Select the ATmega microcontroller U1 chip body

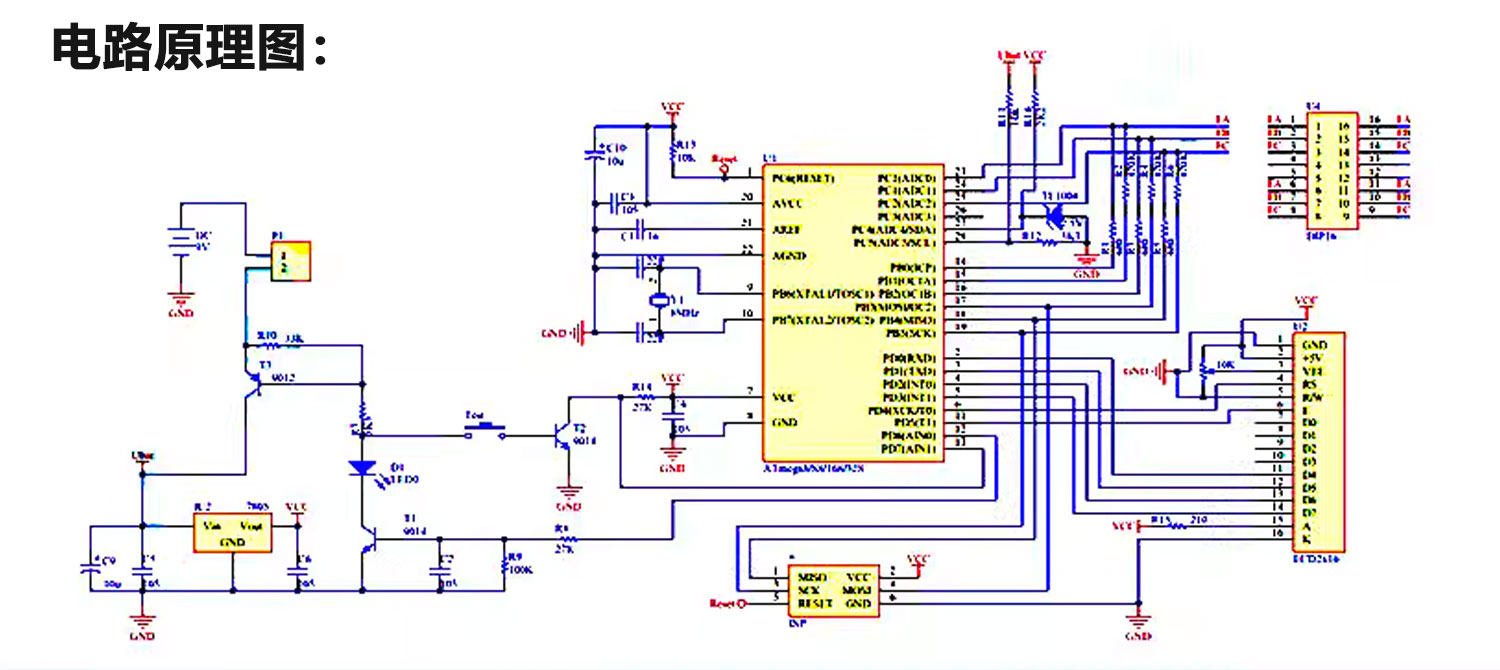tap(850, 312)
